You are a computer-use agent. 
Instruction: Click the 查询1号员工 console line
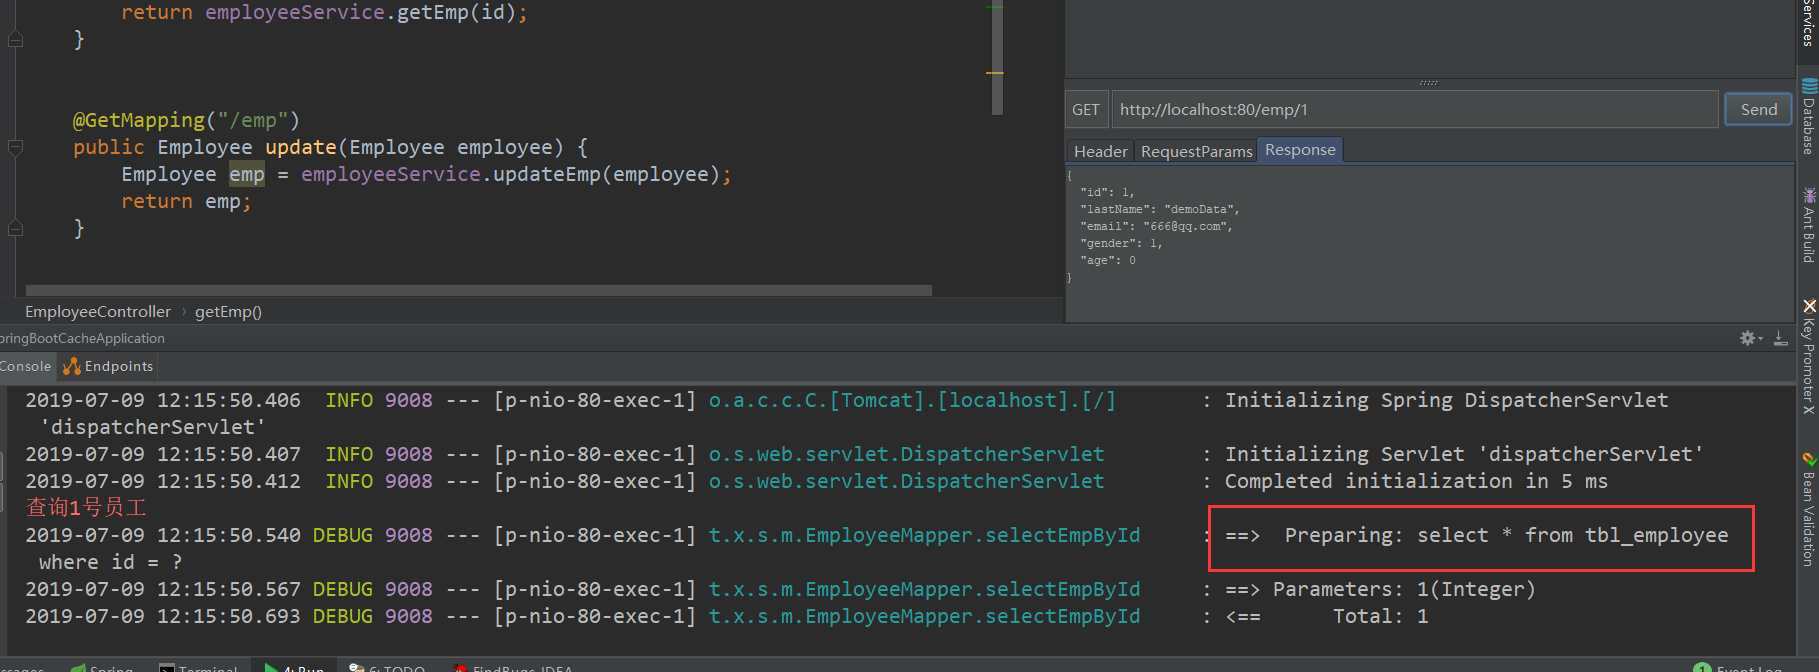[x=86, y=508]
